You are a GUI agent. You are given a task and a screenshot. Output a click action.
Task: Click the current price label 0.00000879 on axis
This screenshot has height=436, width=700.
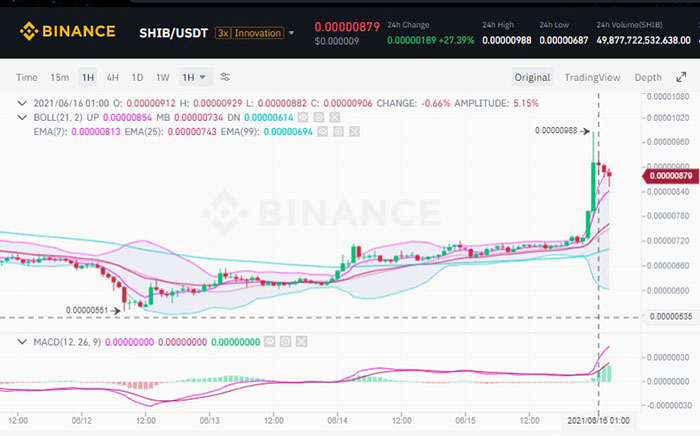(x=671, y=176)
